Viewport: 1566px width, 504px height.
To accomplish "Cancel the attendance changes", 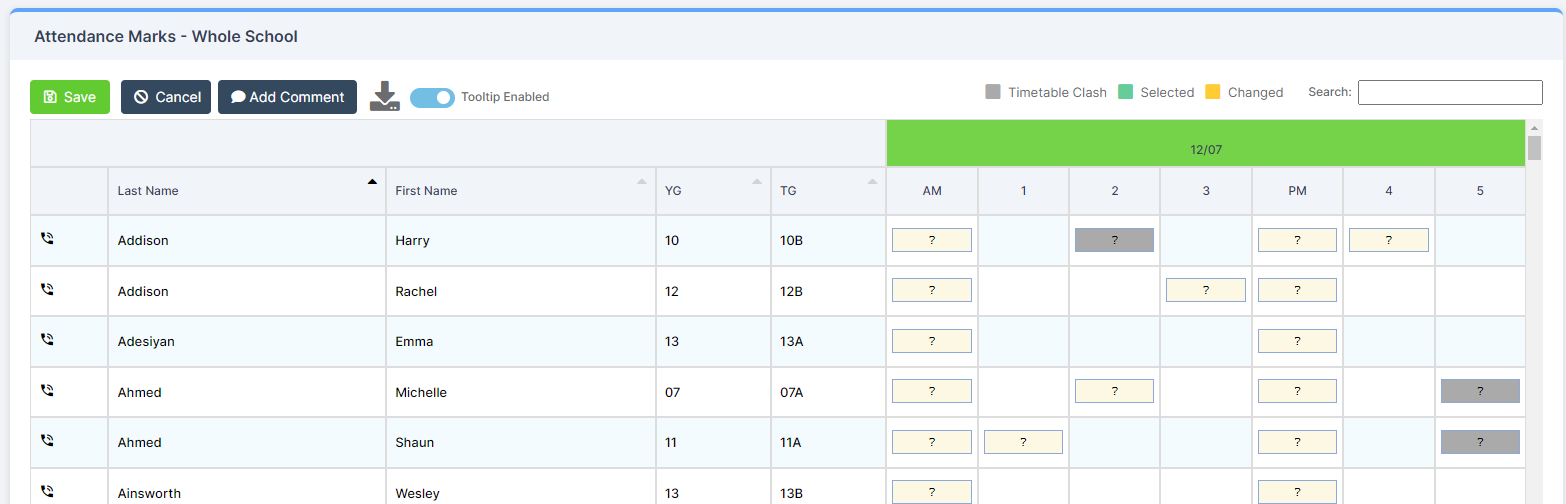I will point(166,97).
